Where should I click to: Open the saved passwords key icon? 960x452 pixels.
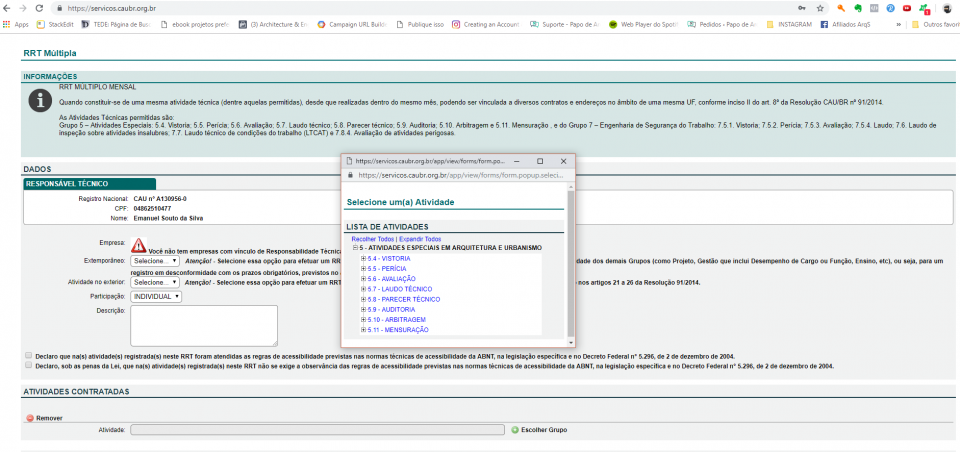click(x=801, y=8)
